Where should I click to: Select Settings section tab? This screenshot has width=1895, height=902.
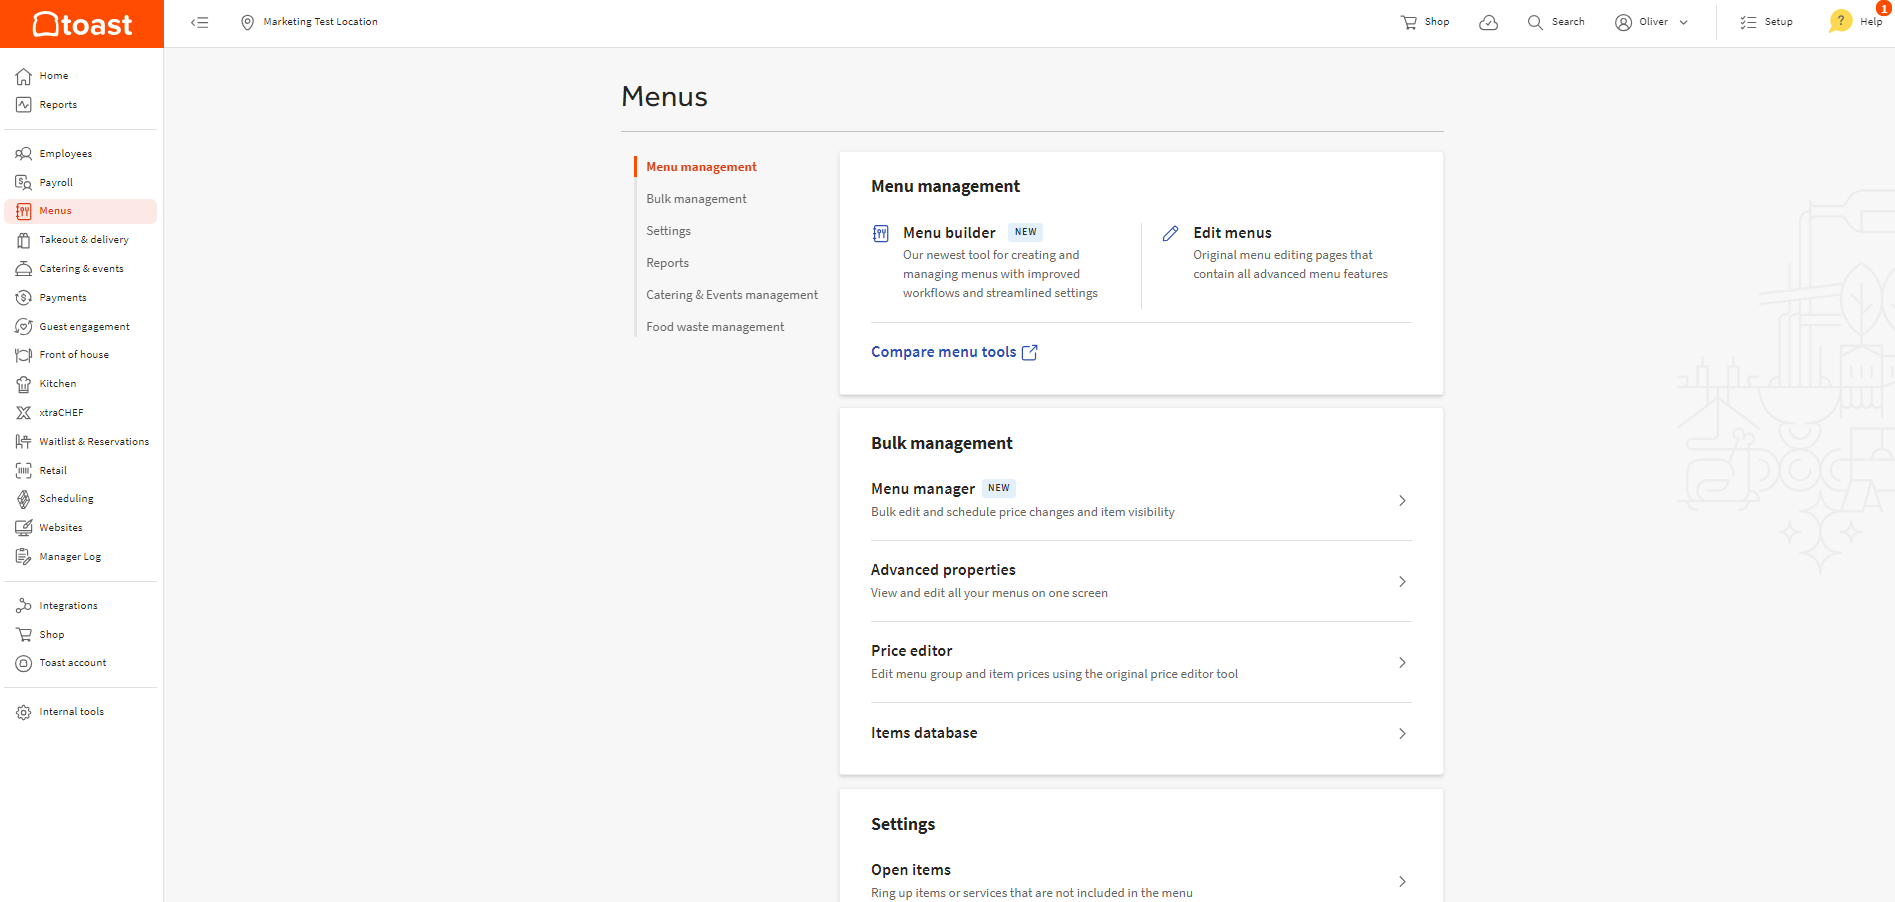[668, 231]
